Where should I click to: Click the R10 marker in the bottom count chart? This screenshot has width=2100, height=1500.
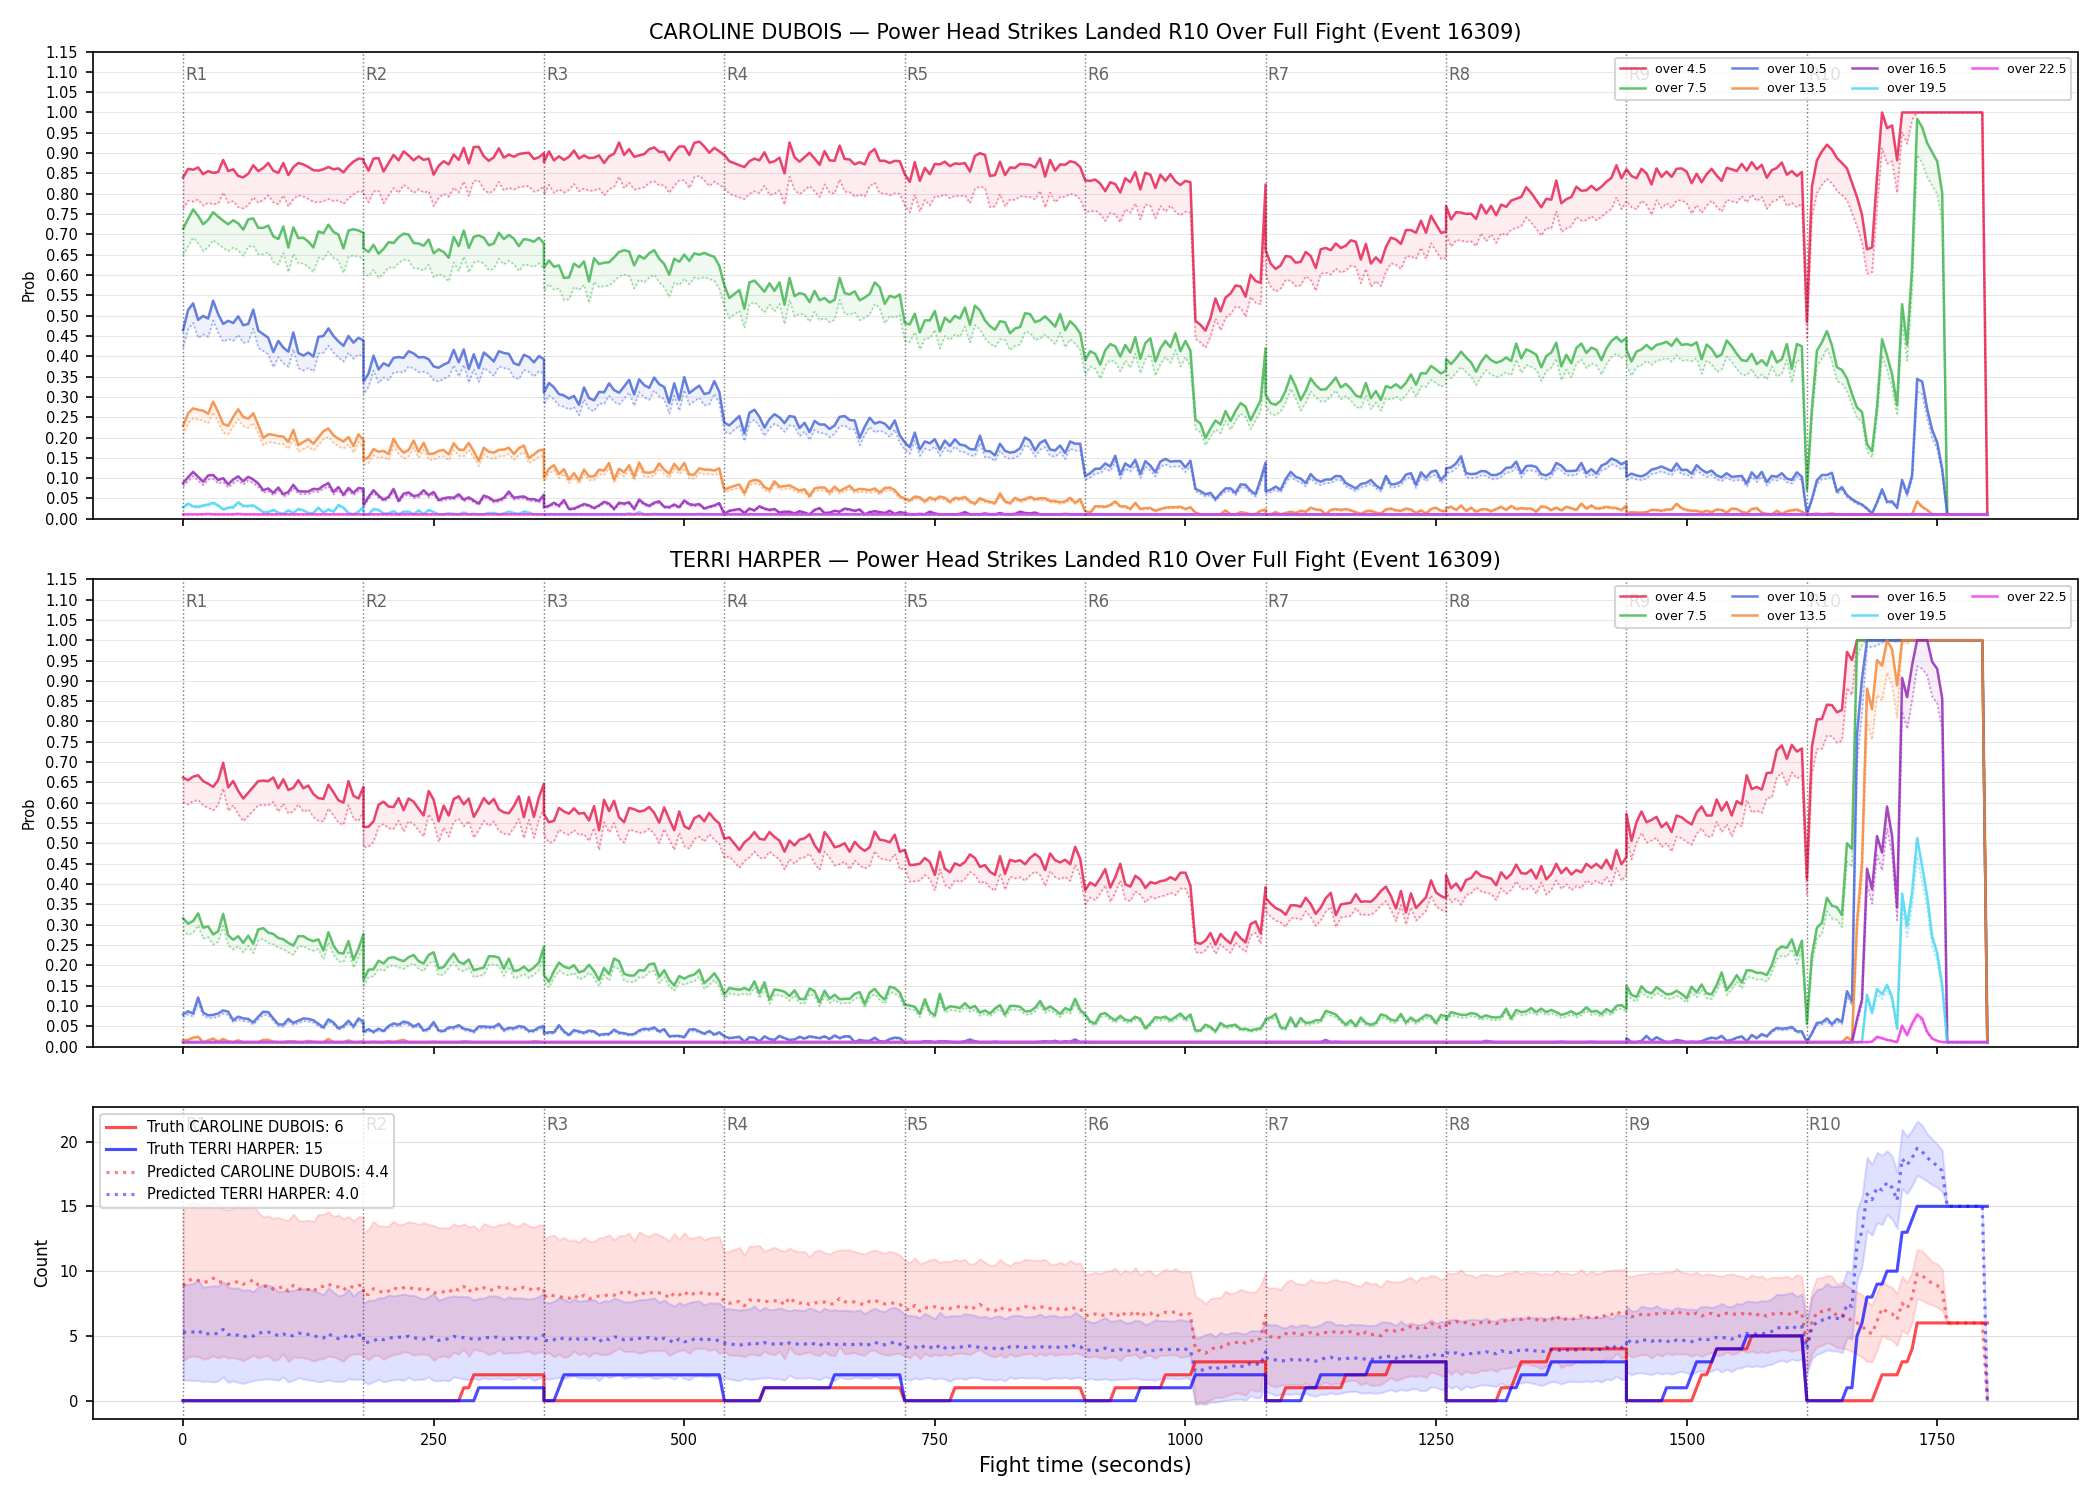pyautogui.click(x=1824, y=1124)
